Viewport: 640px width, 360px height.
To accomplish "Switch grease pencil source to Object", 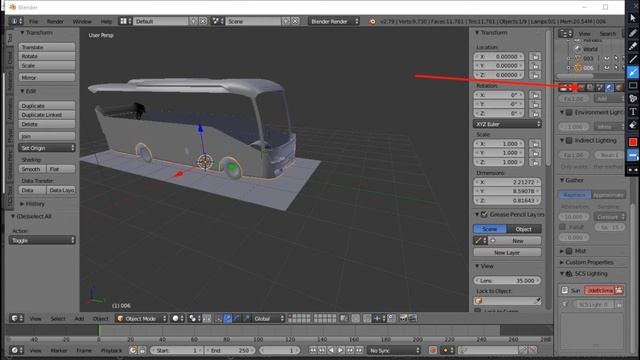I will click(x=524, y=229).
